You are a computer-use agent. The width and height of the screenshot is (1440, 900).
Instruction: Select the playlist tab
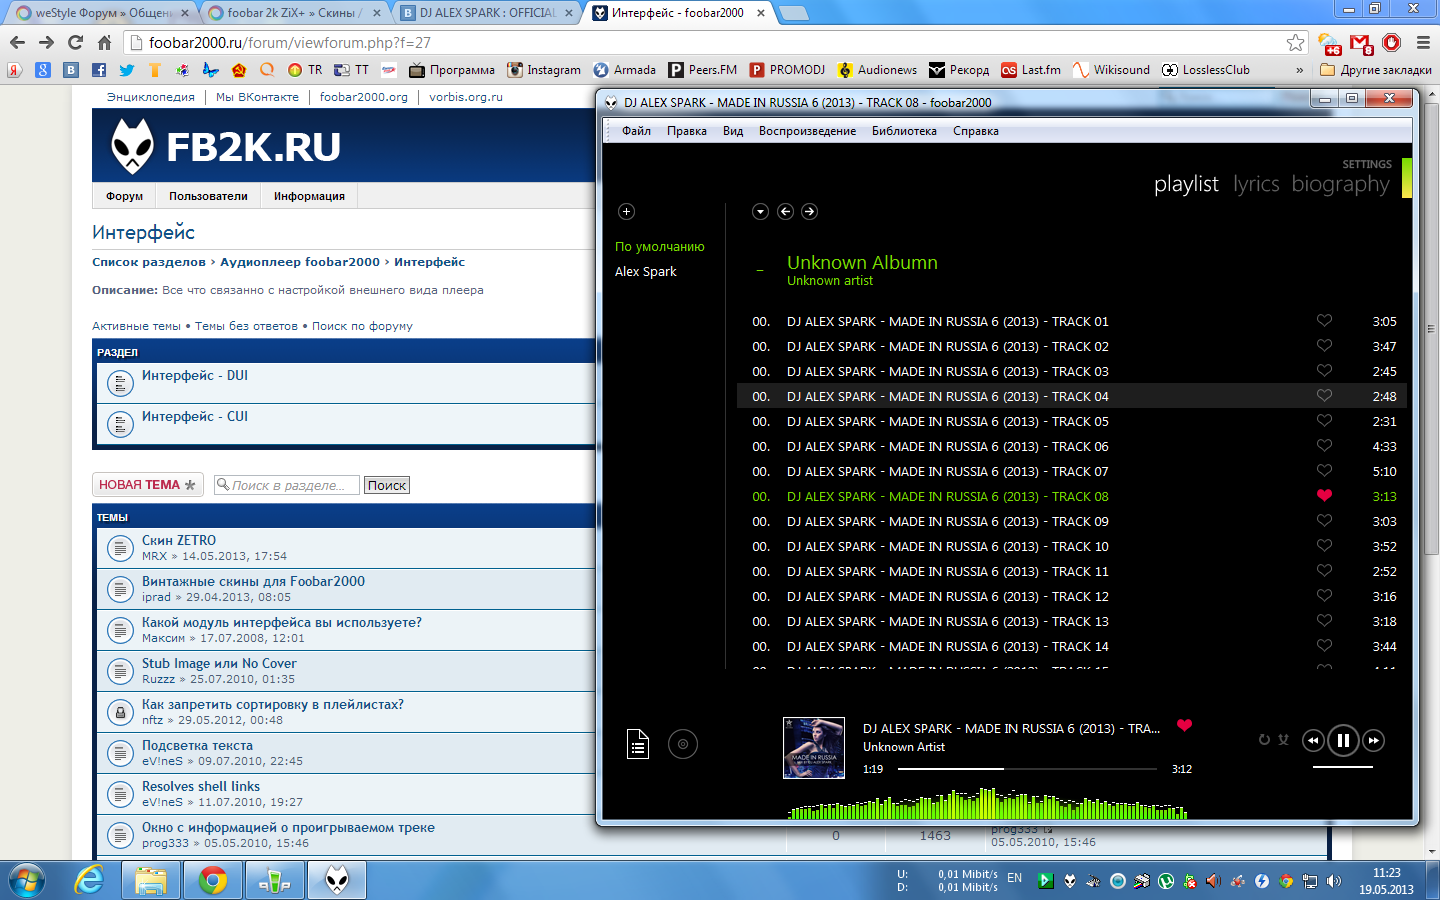pos(1186,184)
